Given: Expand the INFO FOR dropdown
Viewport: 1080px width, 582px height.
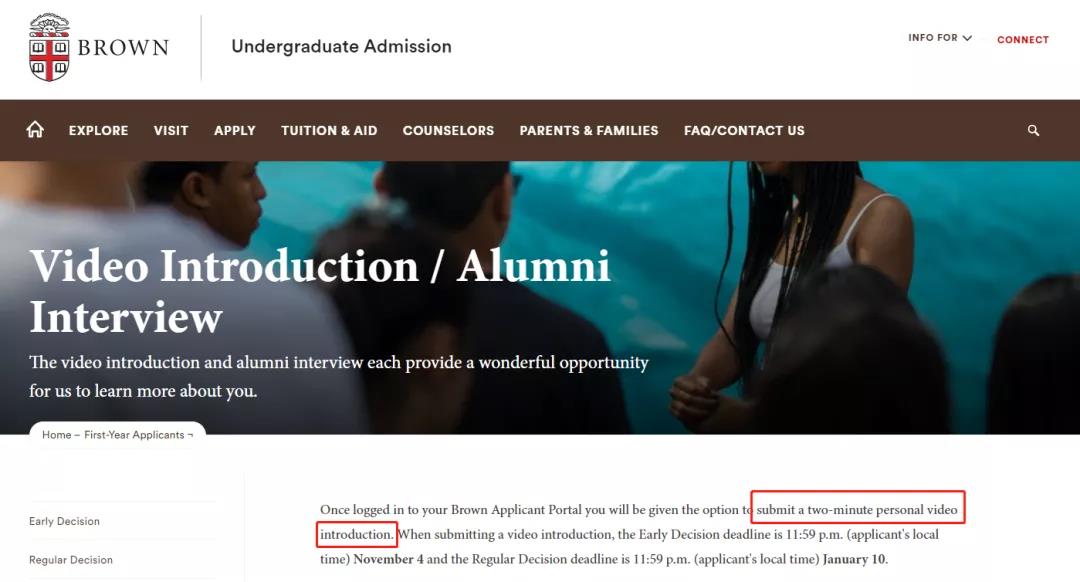Looking at the screenshot, I should point(939,38).
